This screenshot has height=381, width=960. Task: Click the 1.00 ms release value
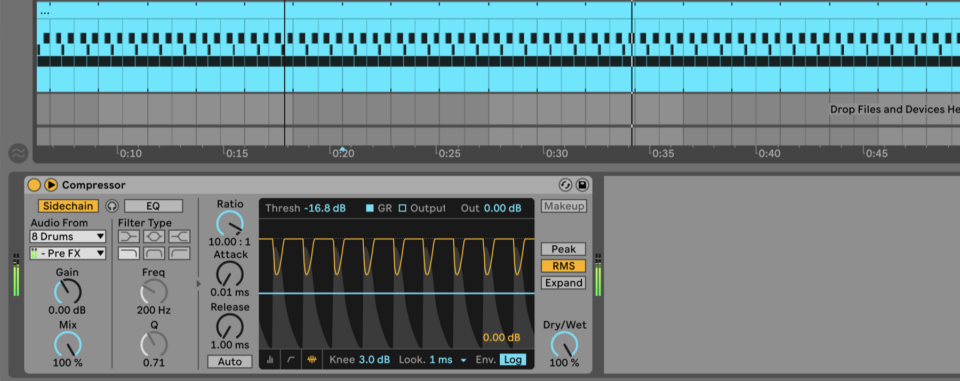tap(230, 345)
